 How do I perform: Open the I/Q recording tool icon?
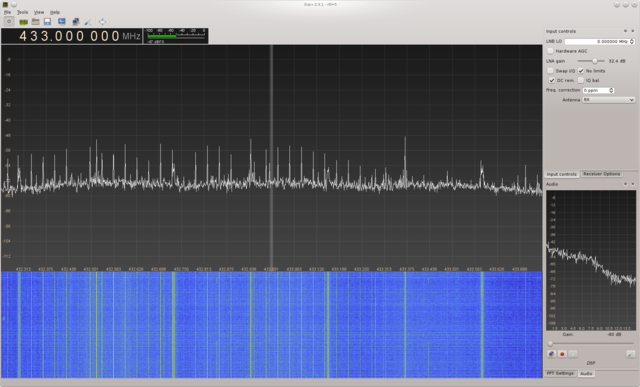pos(62,22)
